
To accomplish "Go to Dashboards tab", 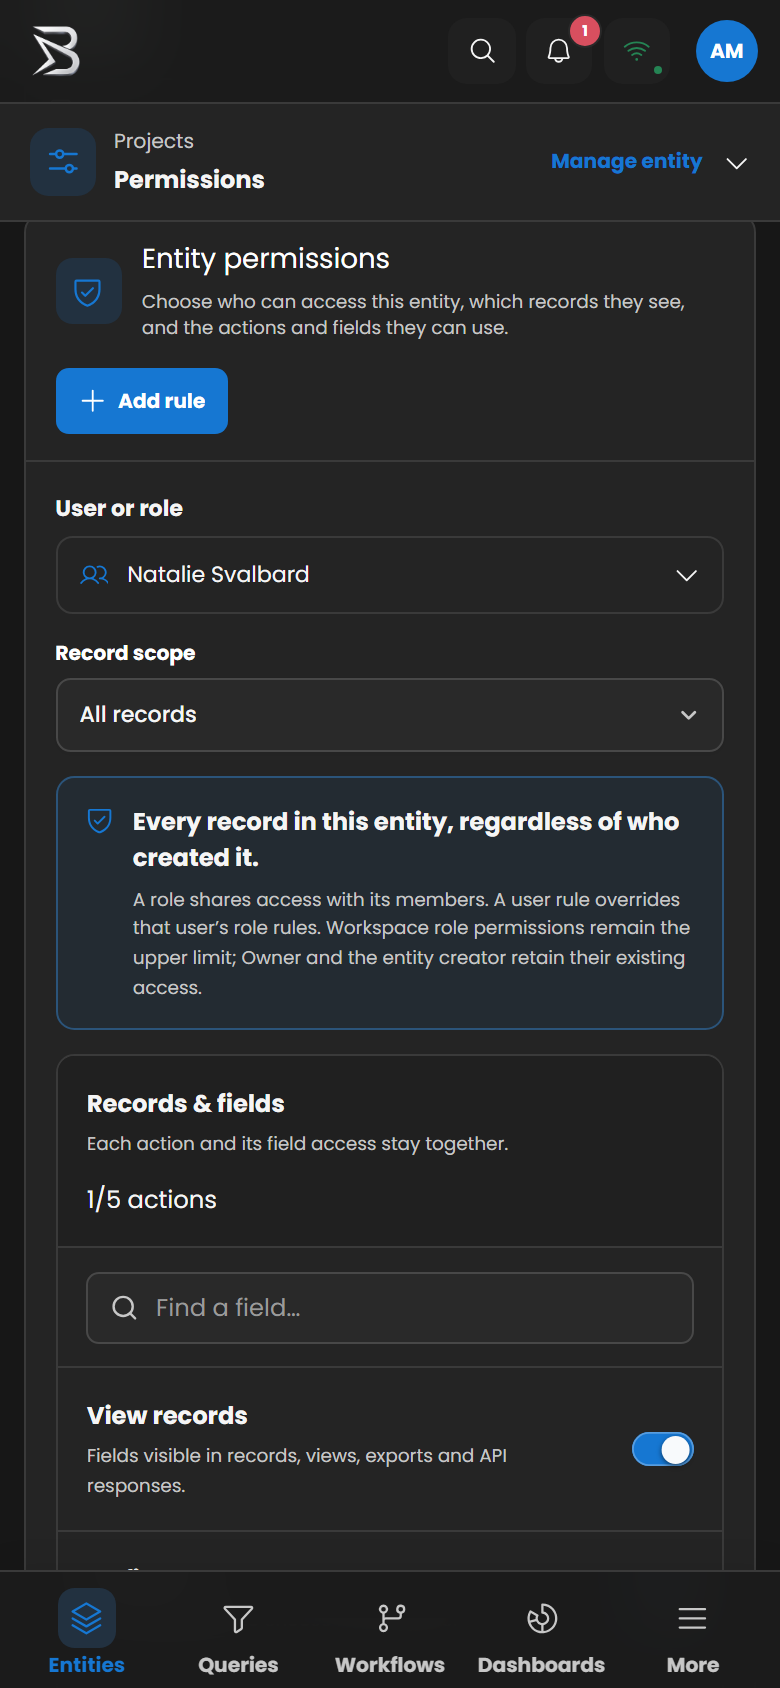I will coord(541,1632).
